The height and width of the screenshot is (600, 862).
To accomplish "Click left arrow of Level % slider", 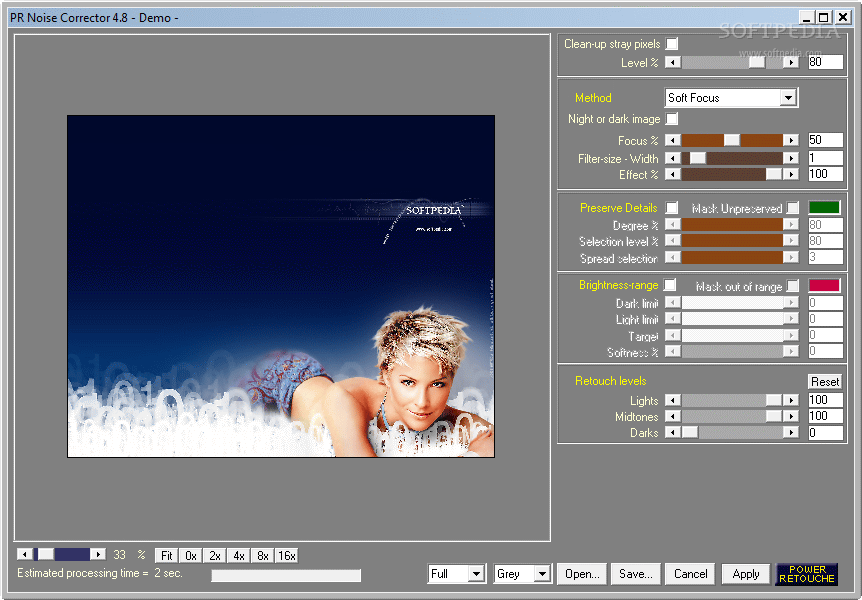I will tap(672, 62).
